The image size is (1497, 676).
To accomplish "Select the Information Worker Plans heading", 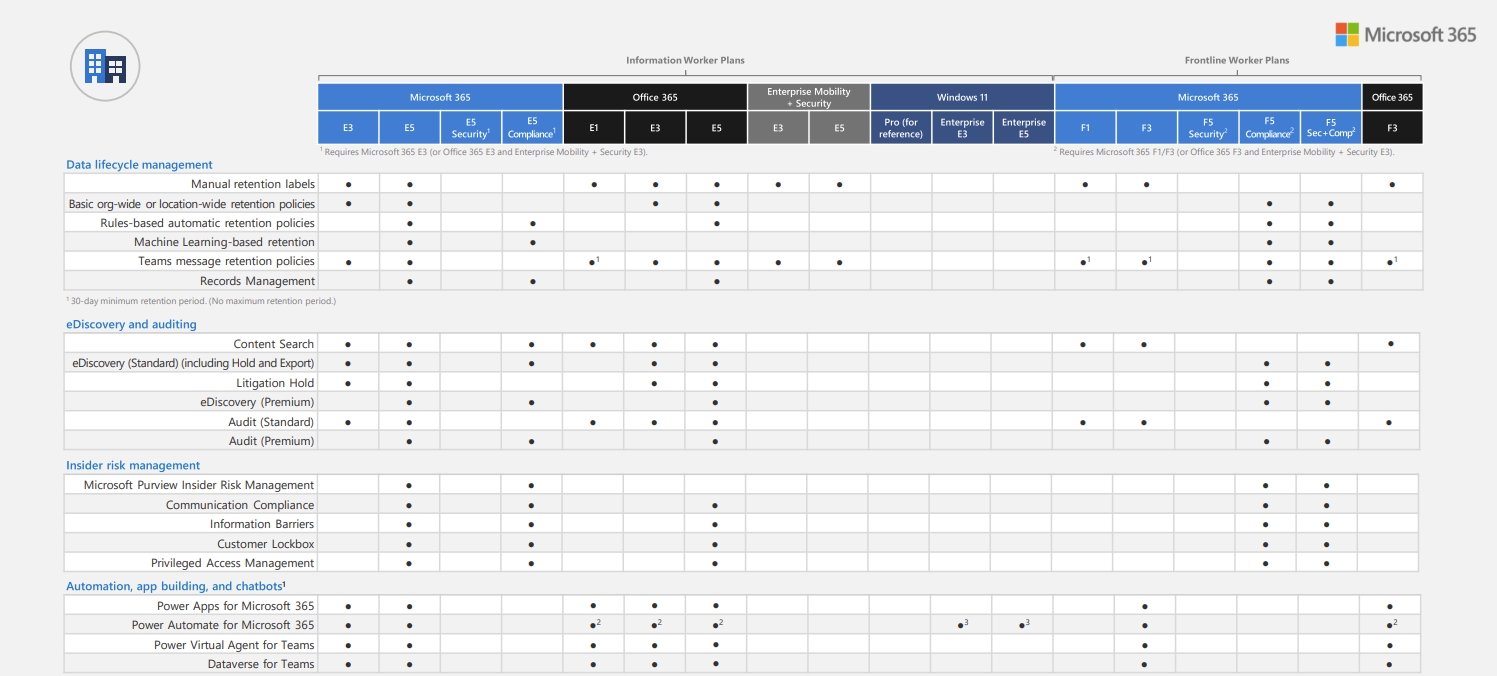I will pyautogui.click(x=685, y=60).
